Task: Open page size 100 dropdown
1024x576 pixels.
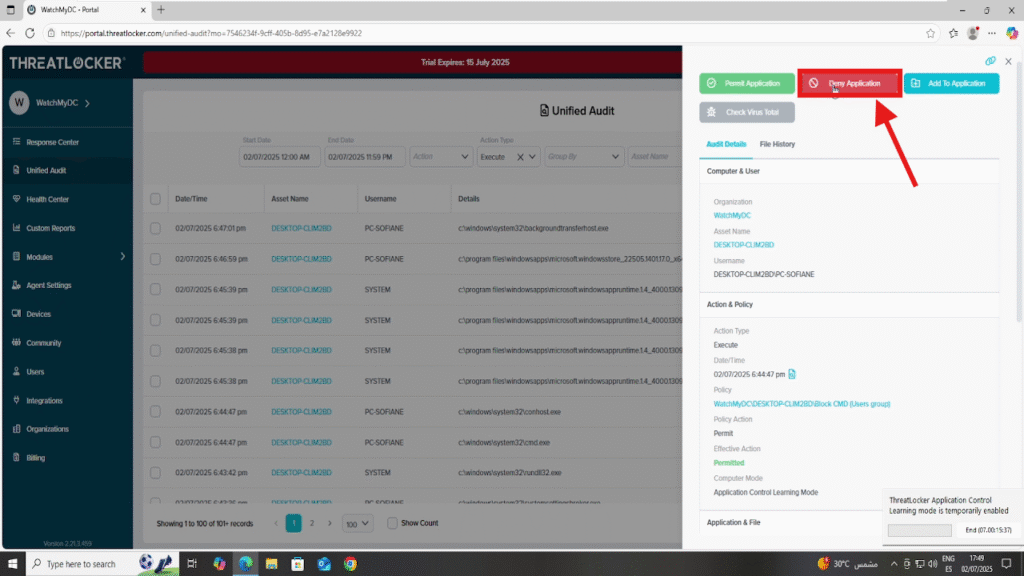Action: [x=357, y=524]
